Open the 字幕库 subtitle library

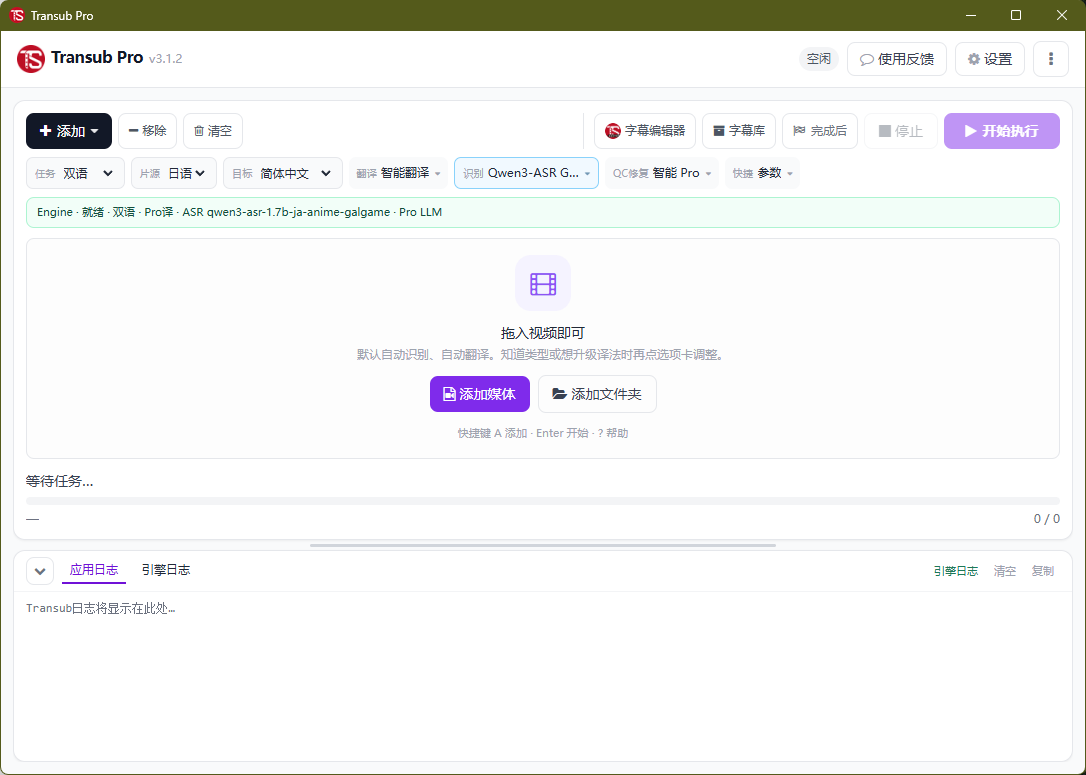point(738,131)
